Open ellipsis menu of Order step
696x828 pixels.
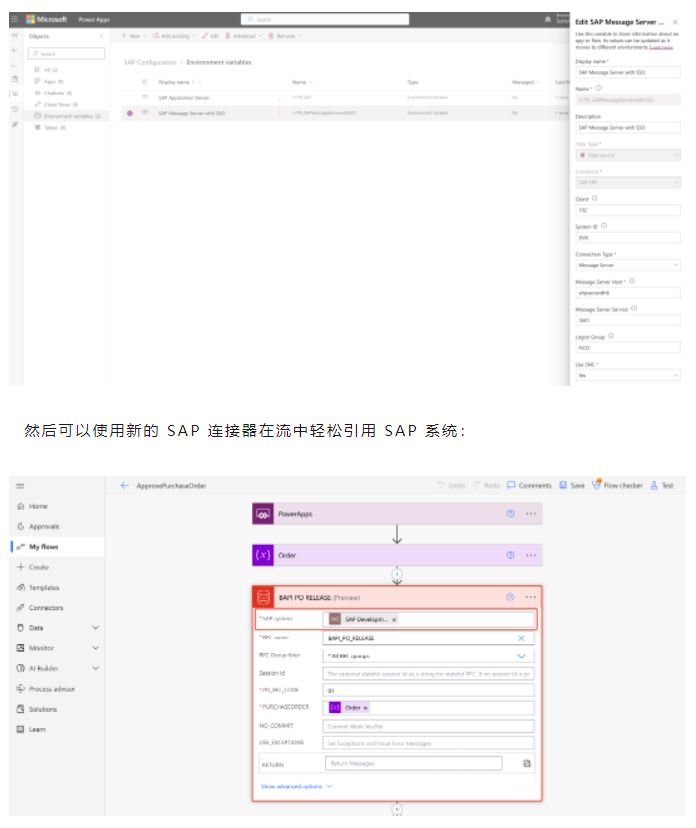pyautogui.click(x=531, y=555)
